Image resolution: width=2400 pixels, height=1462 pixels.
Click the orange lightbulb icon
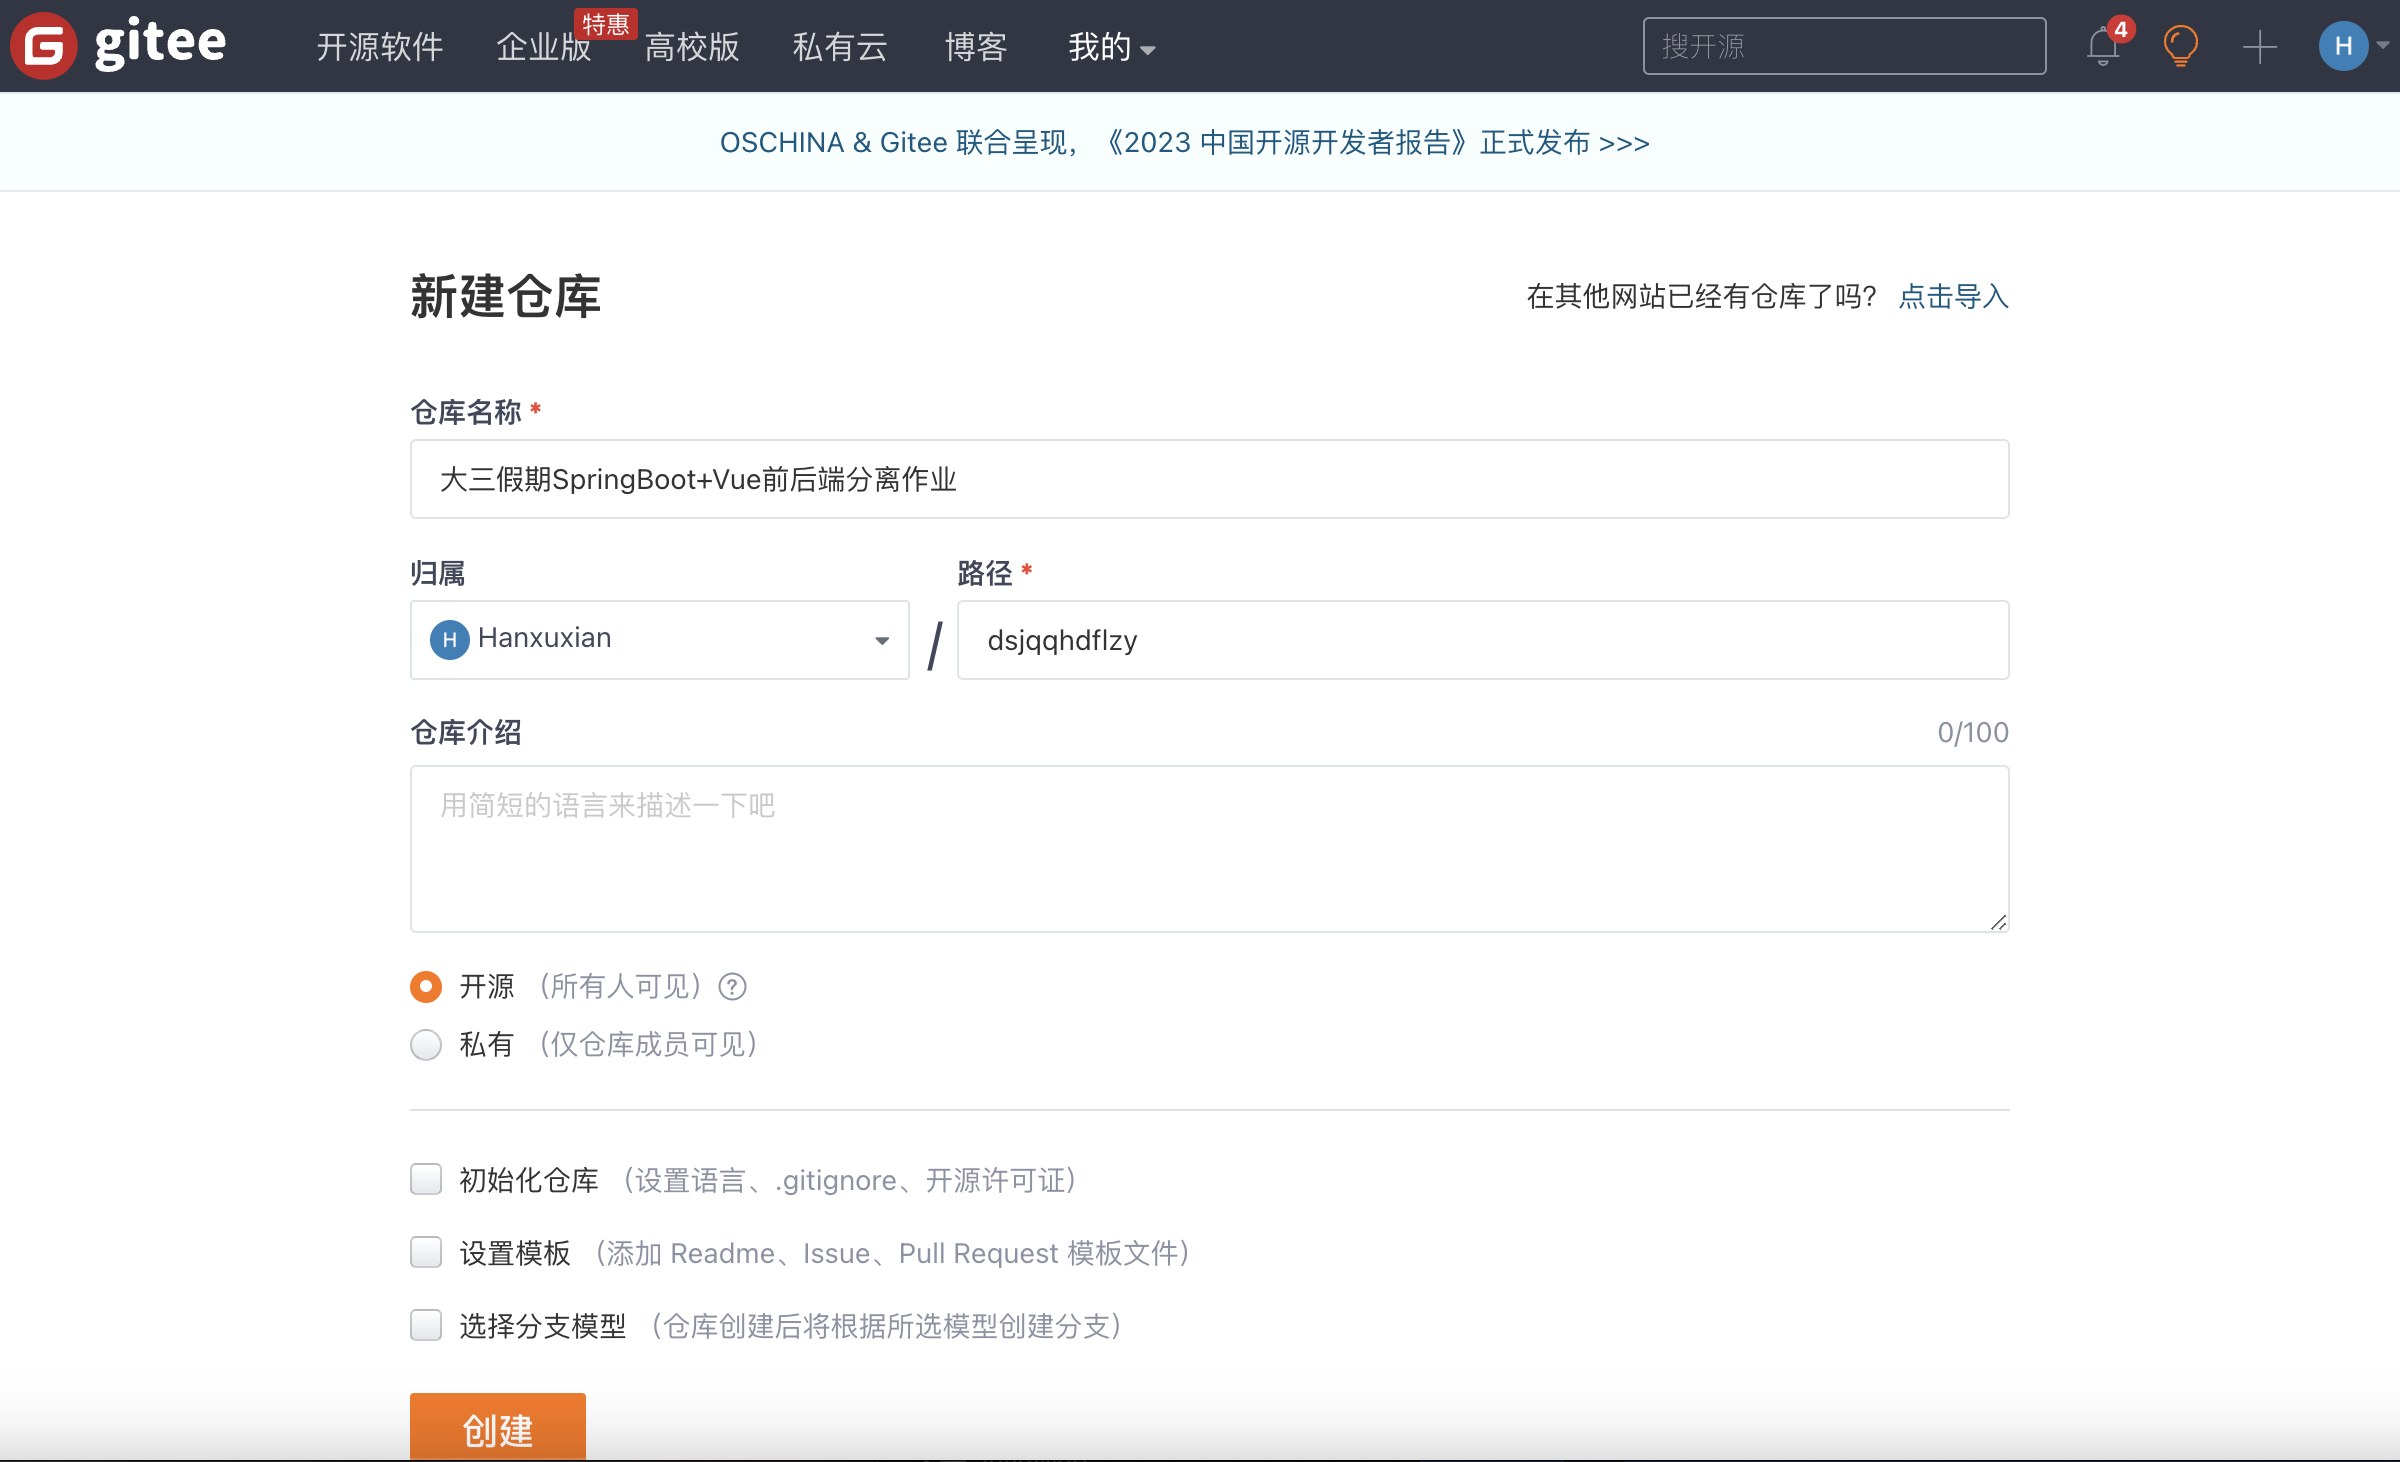pyautogui.click(x=2180, y=46)
